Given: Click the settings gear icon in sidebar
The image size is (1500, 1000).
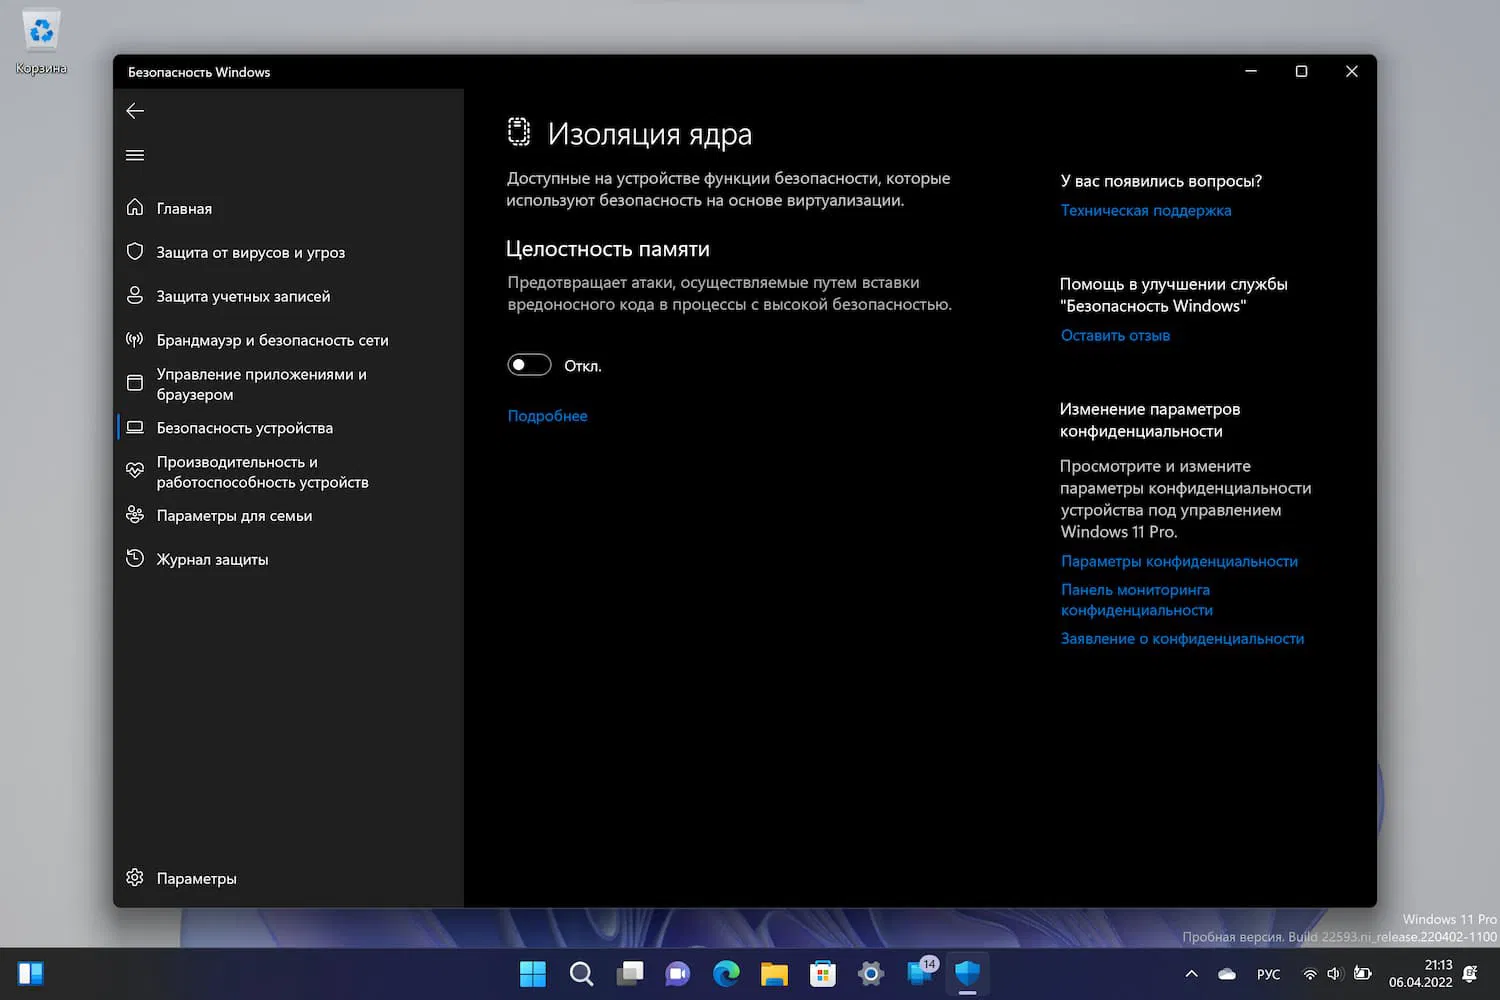Looking at the screenshot, I should click(135, 877).
